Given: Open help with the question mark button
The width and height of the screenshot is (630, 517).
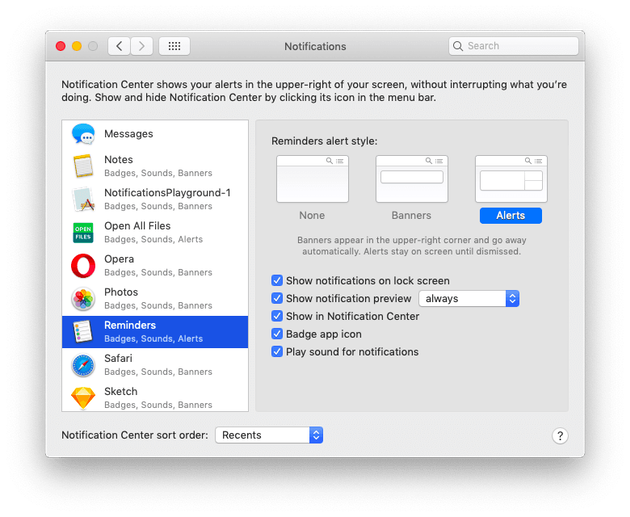Looking at the screenshot, I should pyautogui.click(x=560, y=435).
